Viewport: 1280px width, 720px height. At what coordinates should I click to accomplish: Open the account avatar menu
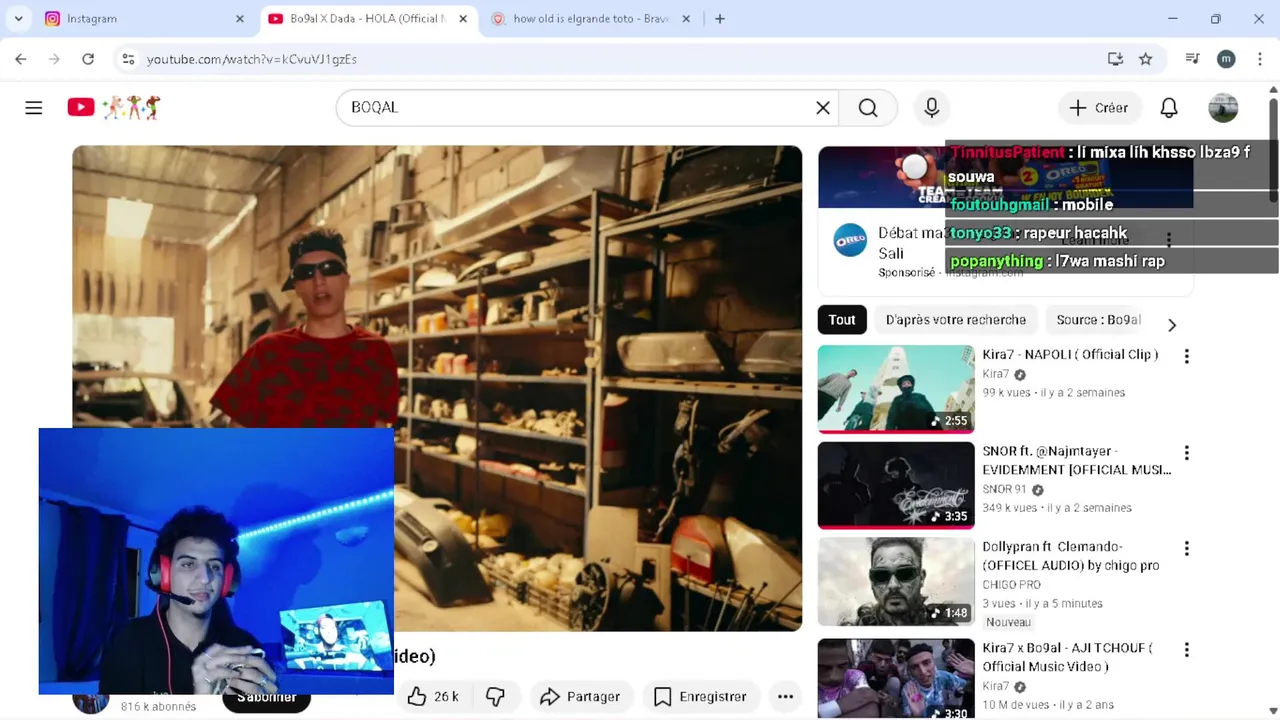point(1223,107)
